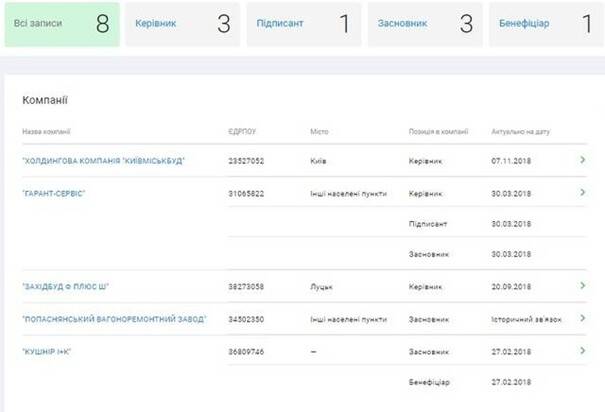Open the 'Підписант' tab

[303, 24]
